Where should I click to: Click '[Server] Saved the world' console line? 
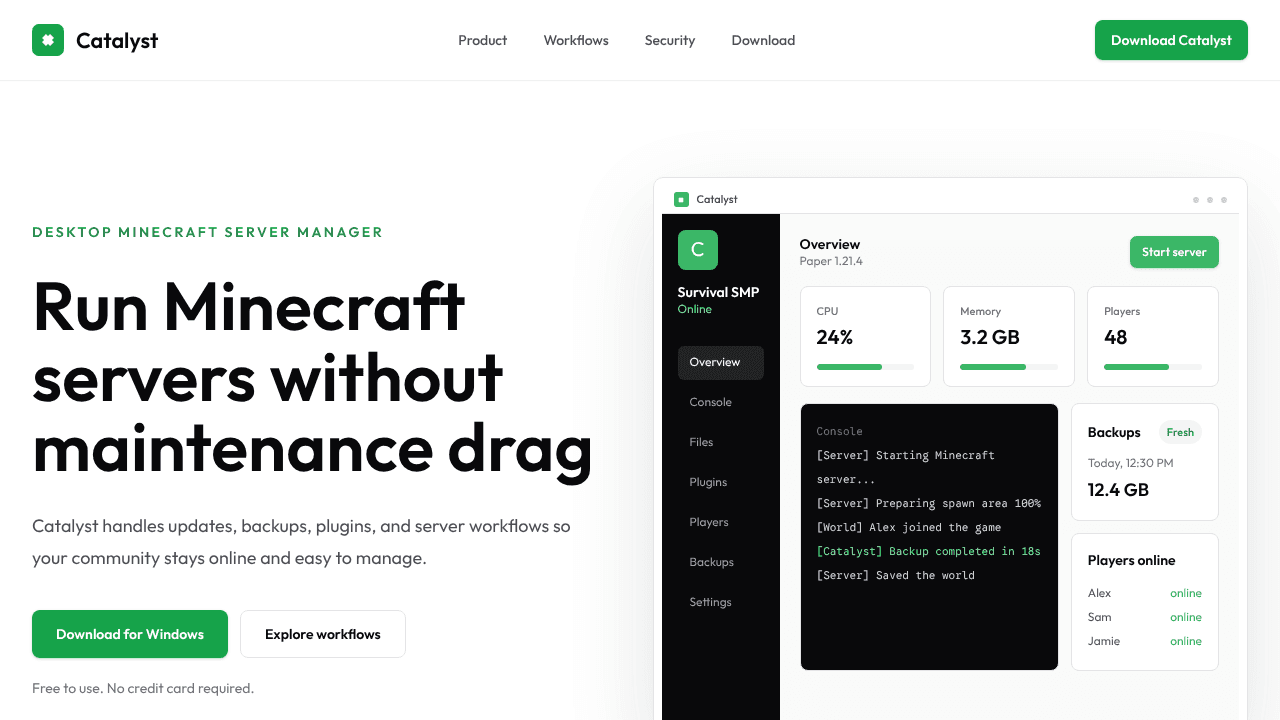tap(896, 575)
